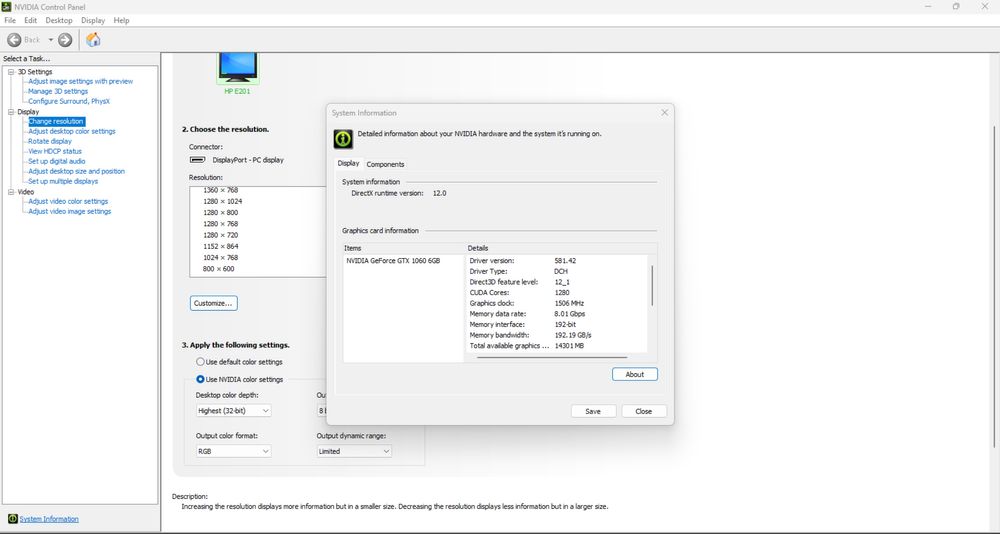Click the CUDA Cores row
This screenshot has height=534, width=1000.
click(x=557, y=292)
